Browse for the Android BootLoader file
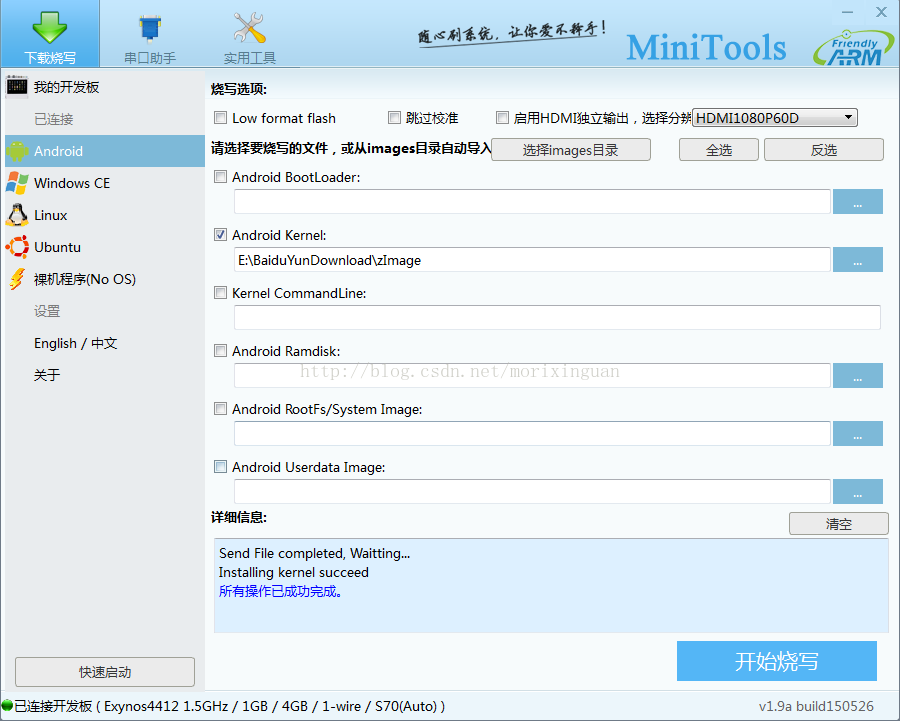 pos(857,202)
